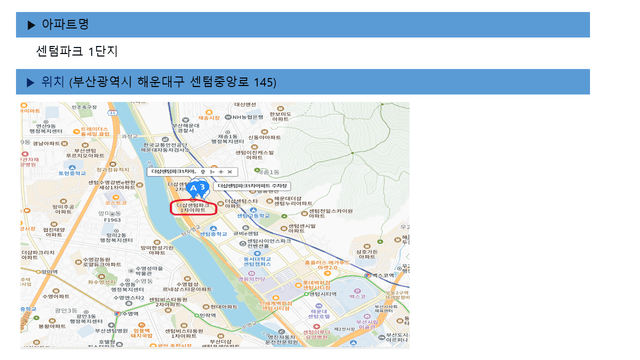This screenshot has width=640, height=360.
Task: Close the map info popup with X
Action: coord(230,172)
